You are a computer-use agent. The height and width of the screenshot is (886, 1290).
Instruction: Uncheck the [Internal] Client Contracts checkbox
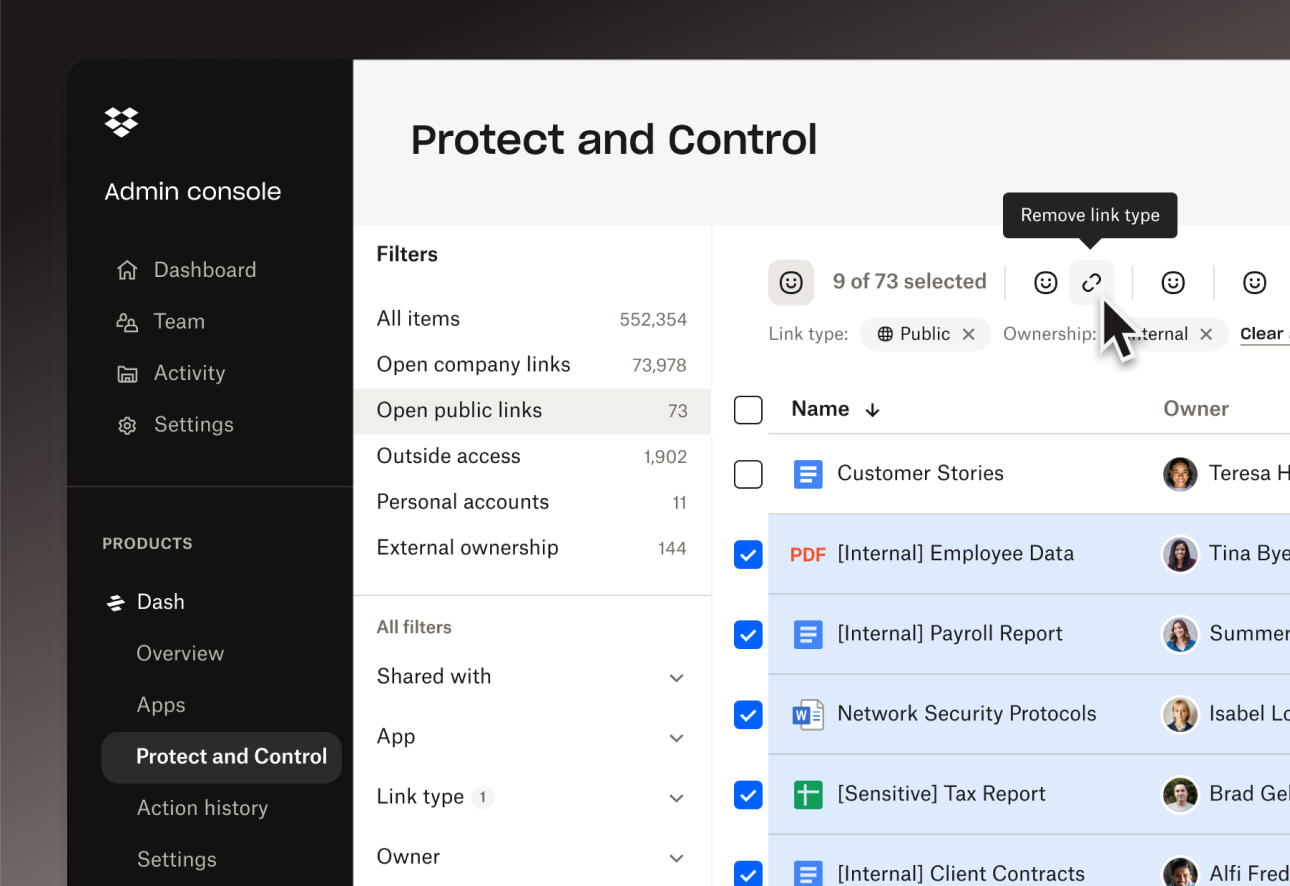(748, 873)
